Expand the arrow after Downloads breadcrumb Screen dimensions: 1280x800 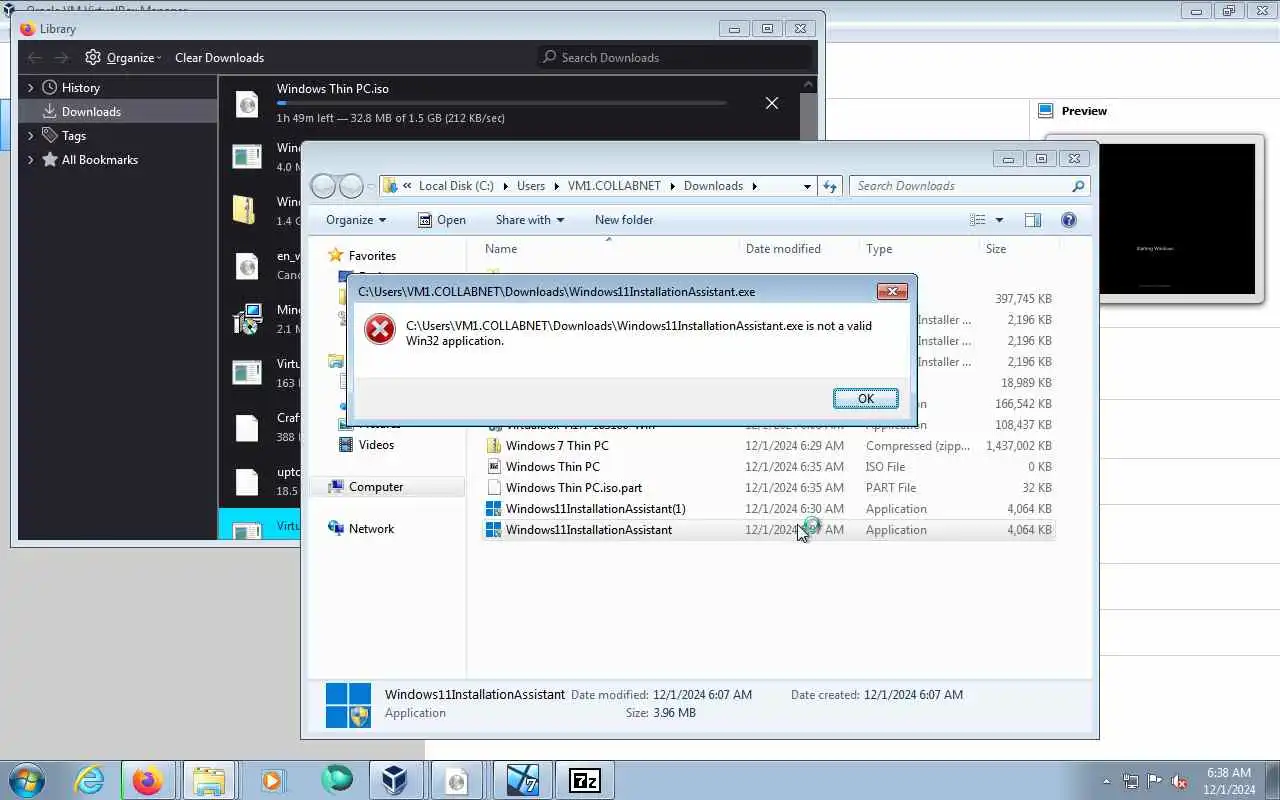[755, 186]
